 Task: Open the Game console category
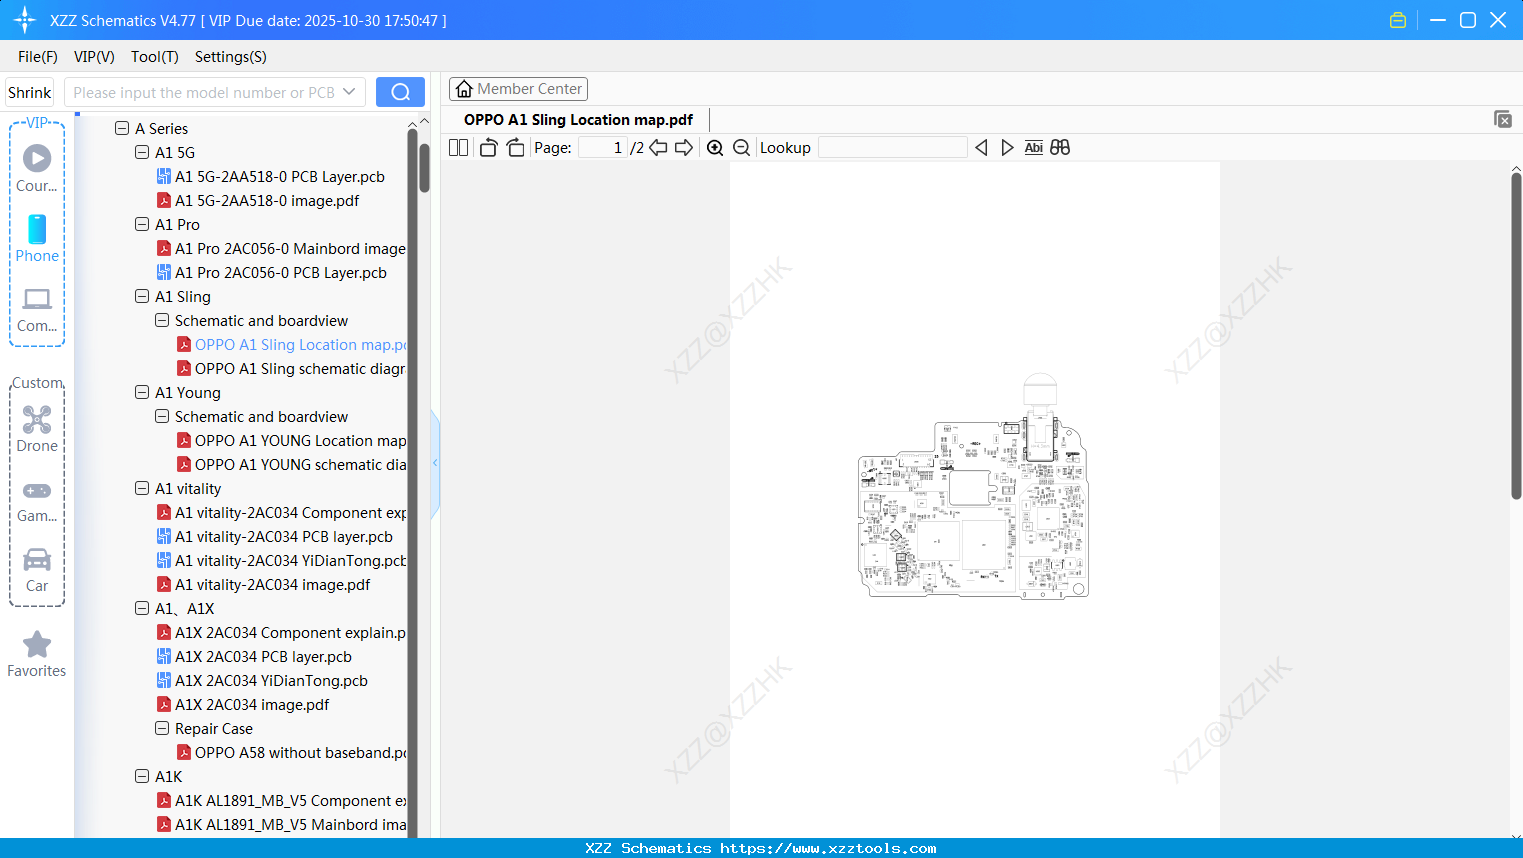pyautogui.click(x=37, y=500)
